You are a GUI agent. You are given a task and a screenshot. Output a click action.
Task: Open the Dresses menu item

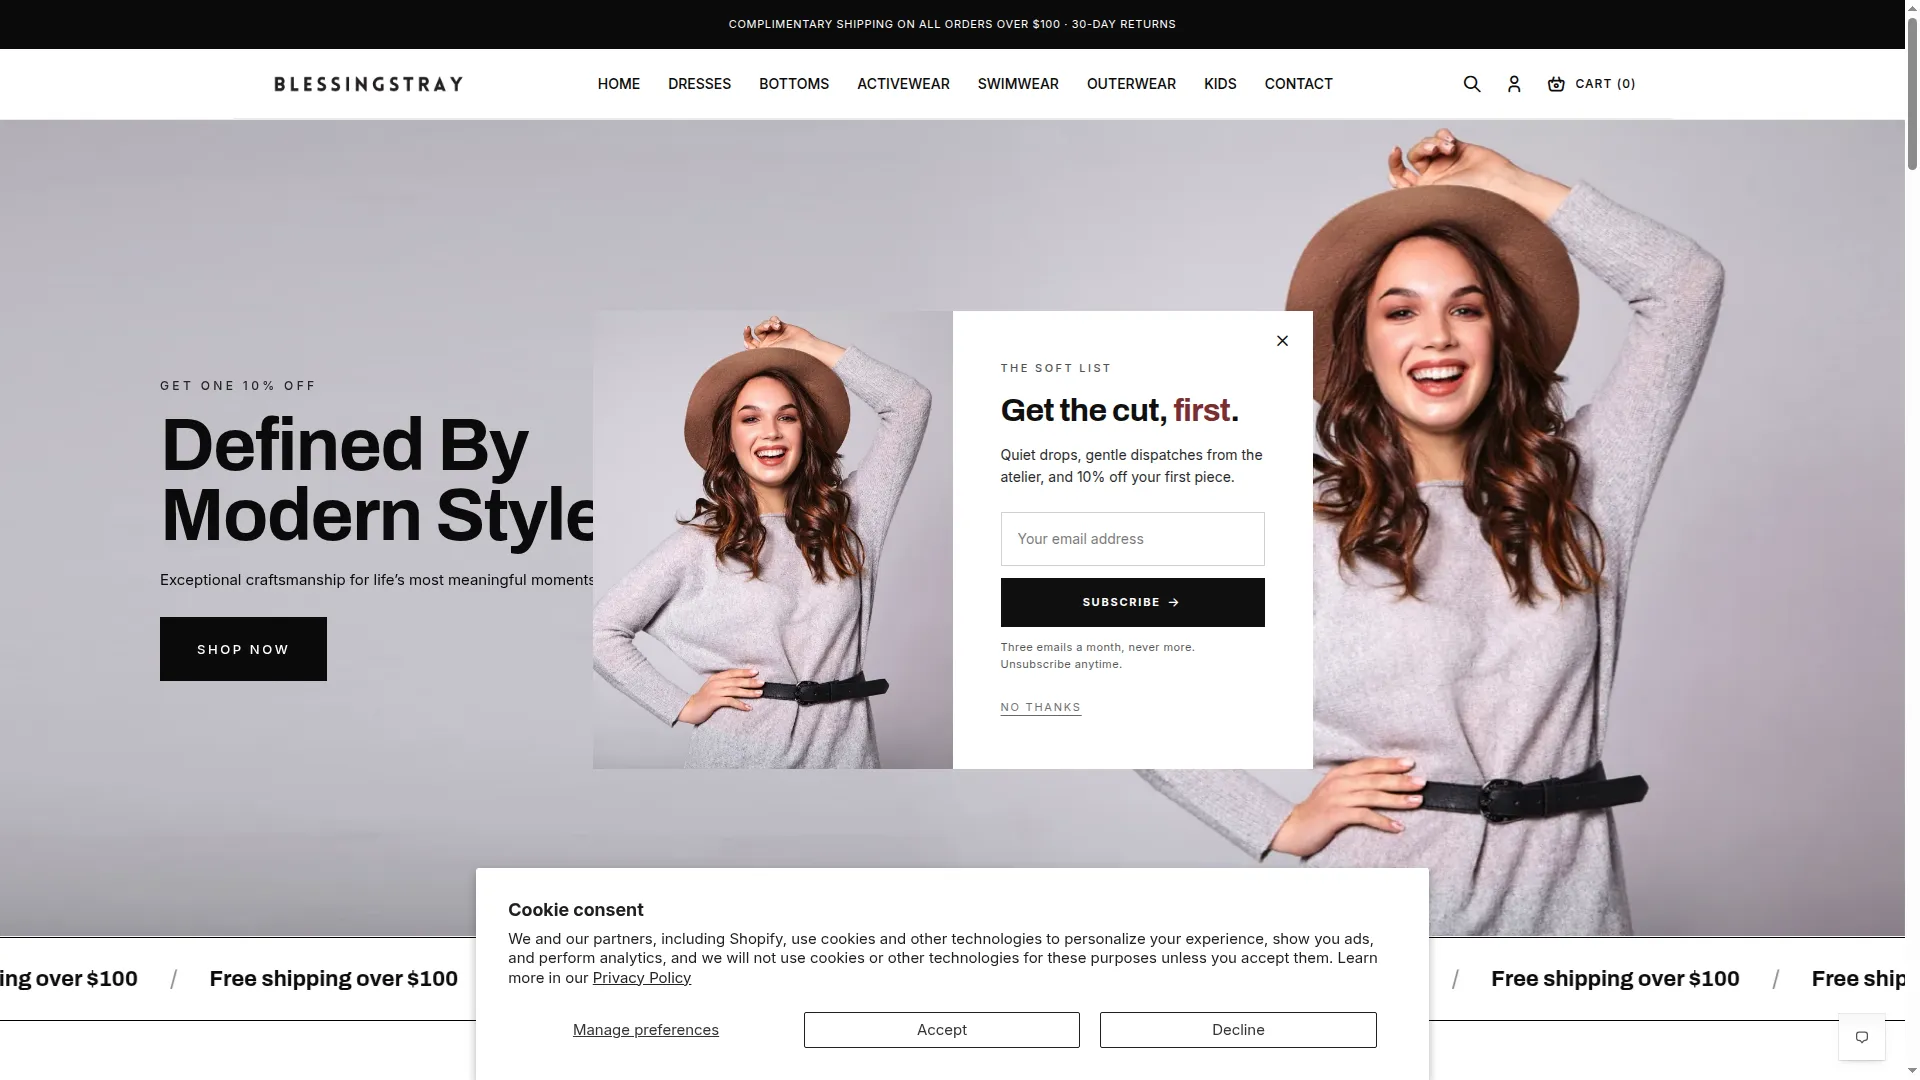click(x=700, y=84)
